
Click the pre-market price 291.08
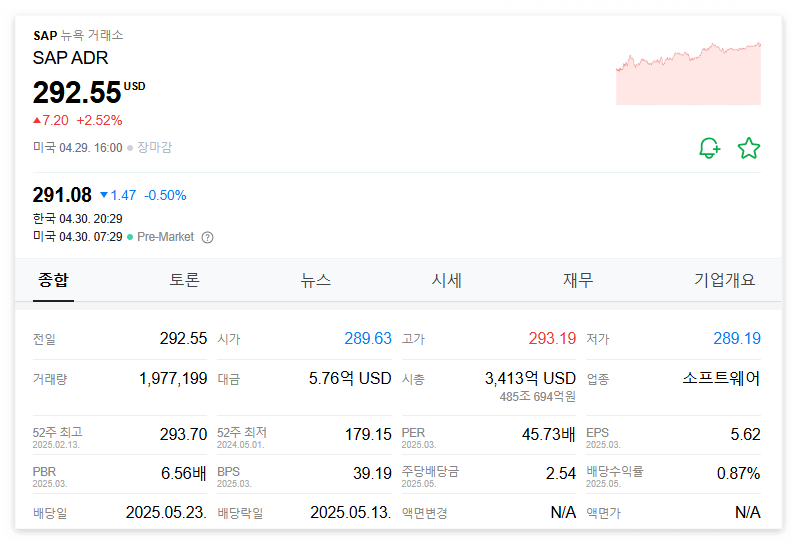coord(62,195)
